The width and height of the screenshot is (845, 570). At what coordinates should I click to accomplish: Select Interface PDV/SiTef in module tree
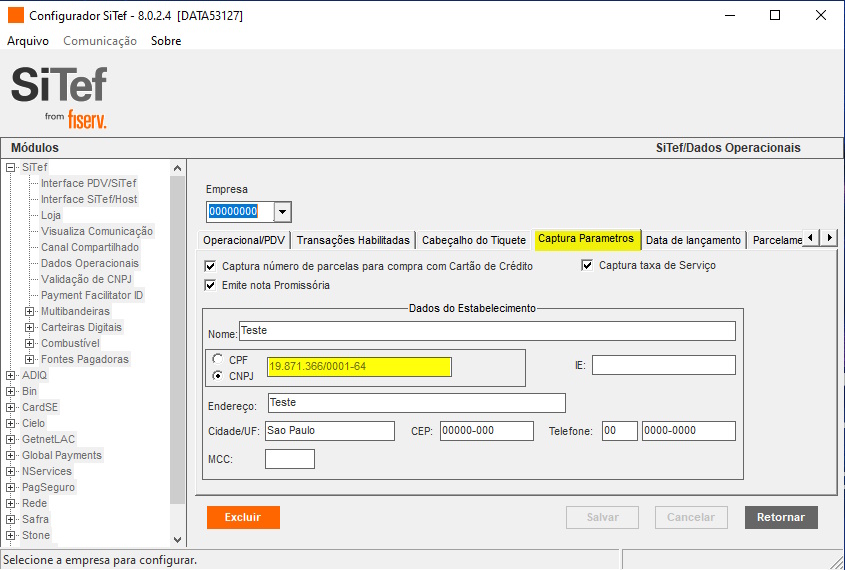(x=89, y=183)
